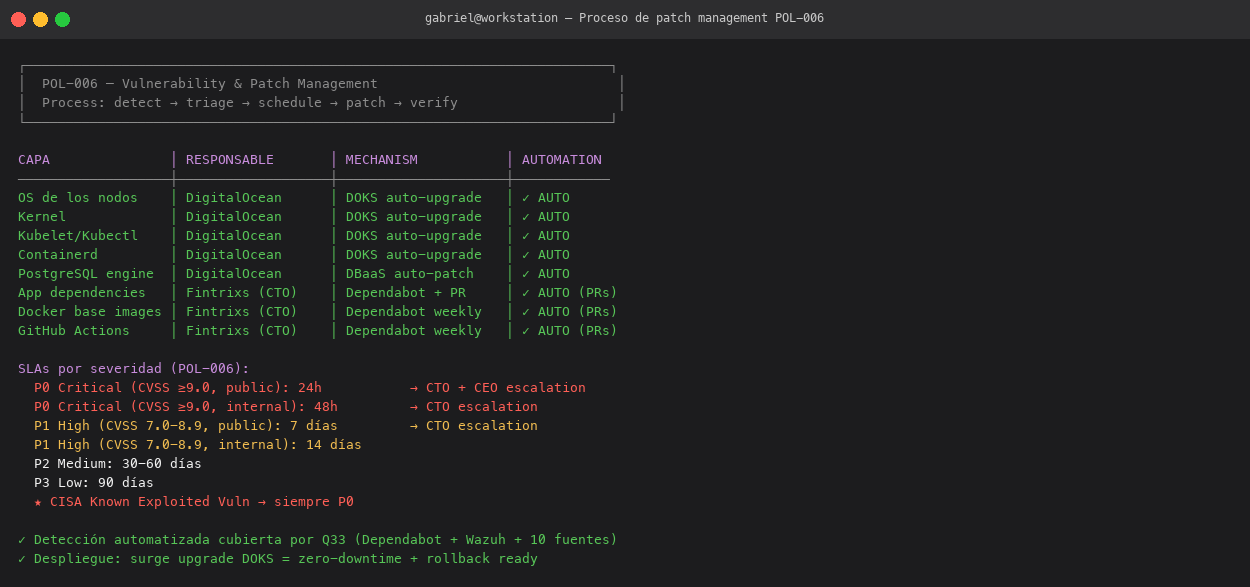Select the 'Containerd' row label
Screen dimensions: 1250x587
(58, 255)
